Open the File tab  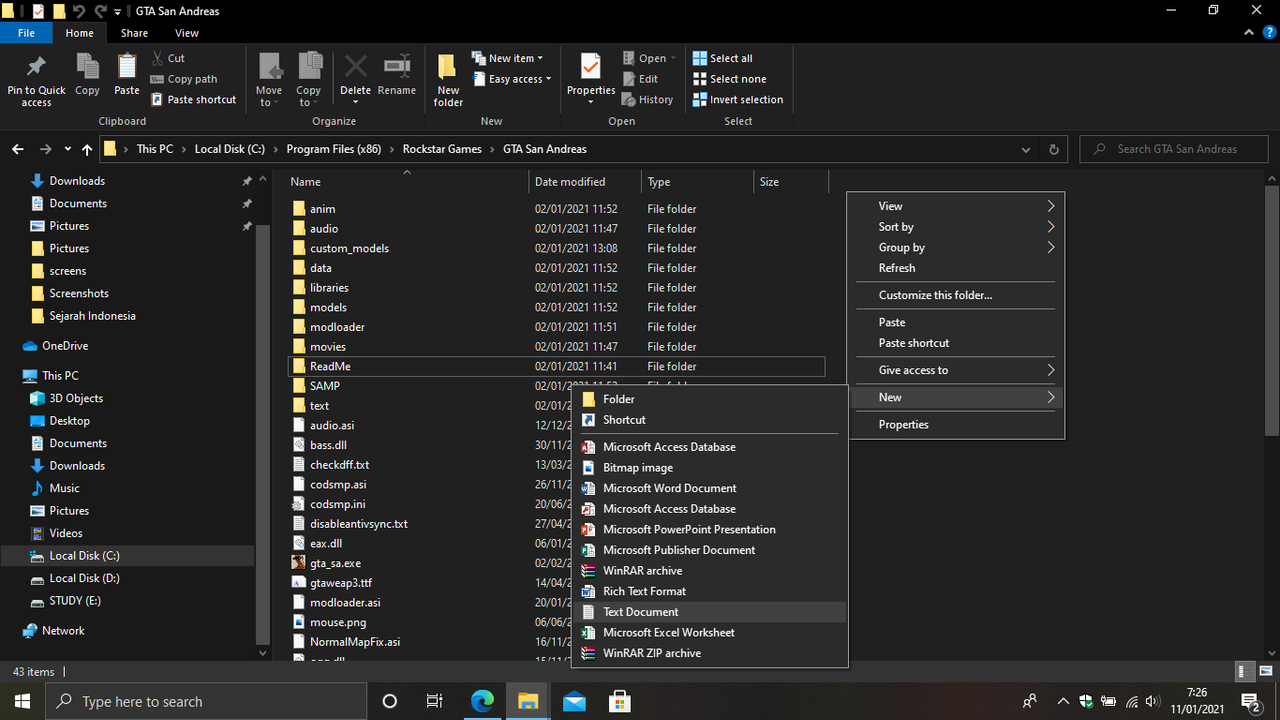[26, 33]
